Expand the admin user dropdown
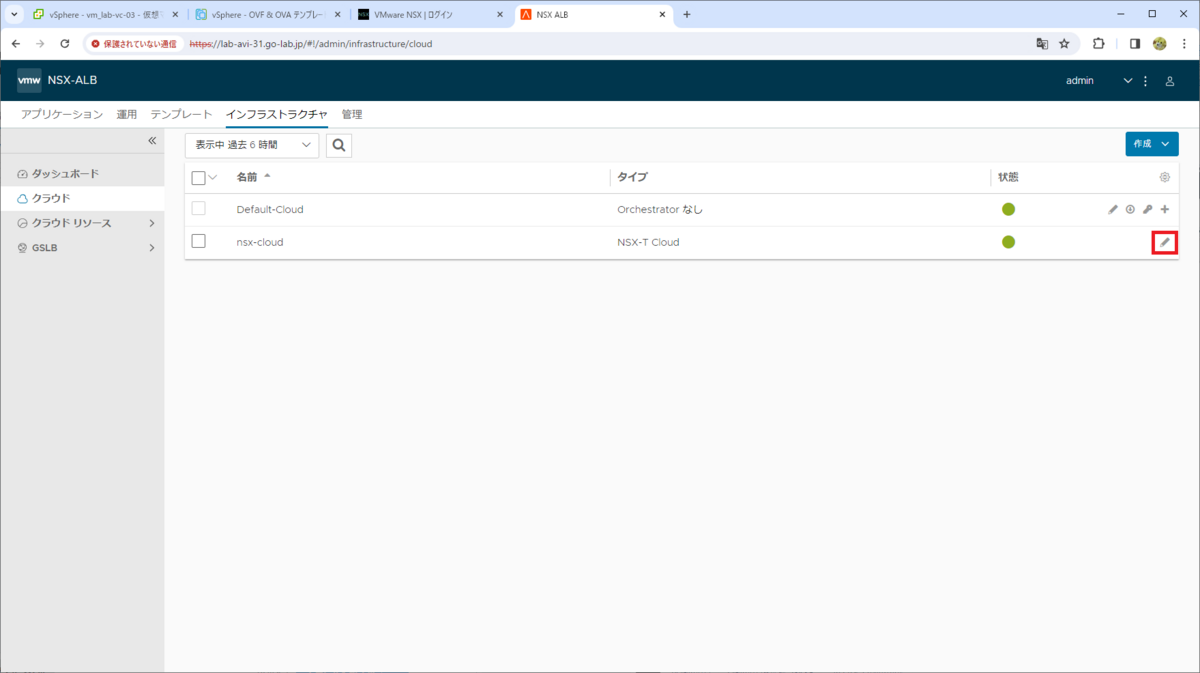Screen dimensions: 1200x673 point(1128,81)
